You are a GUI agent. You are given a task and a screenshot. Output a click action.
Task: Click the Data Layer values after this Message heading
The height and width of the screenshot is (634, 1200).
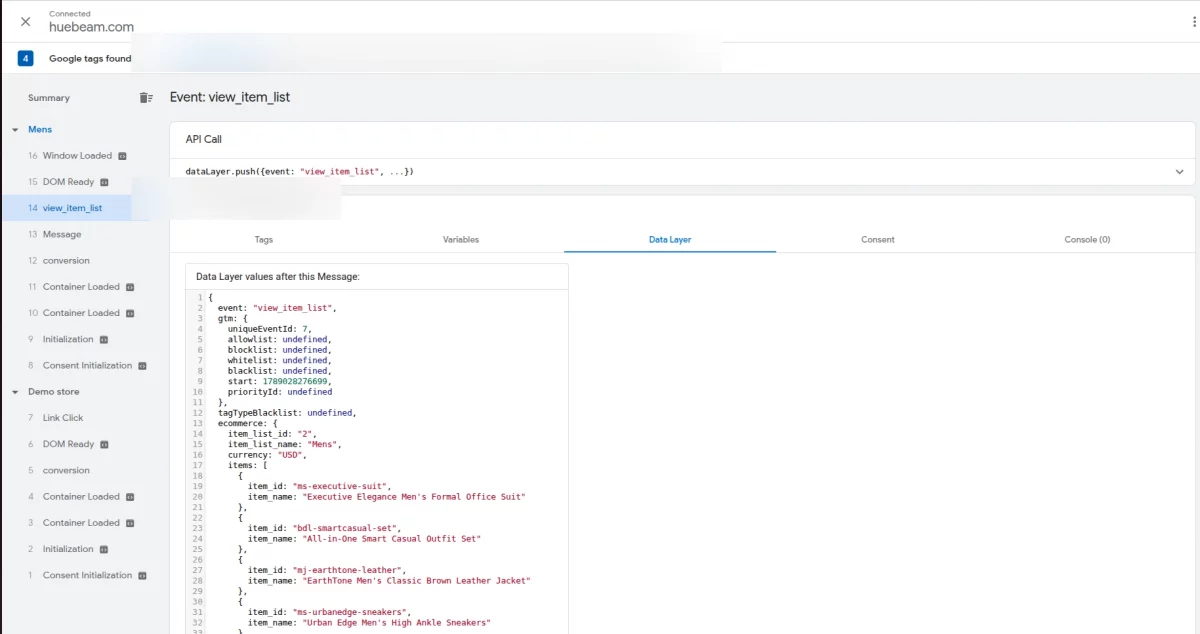278,276
